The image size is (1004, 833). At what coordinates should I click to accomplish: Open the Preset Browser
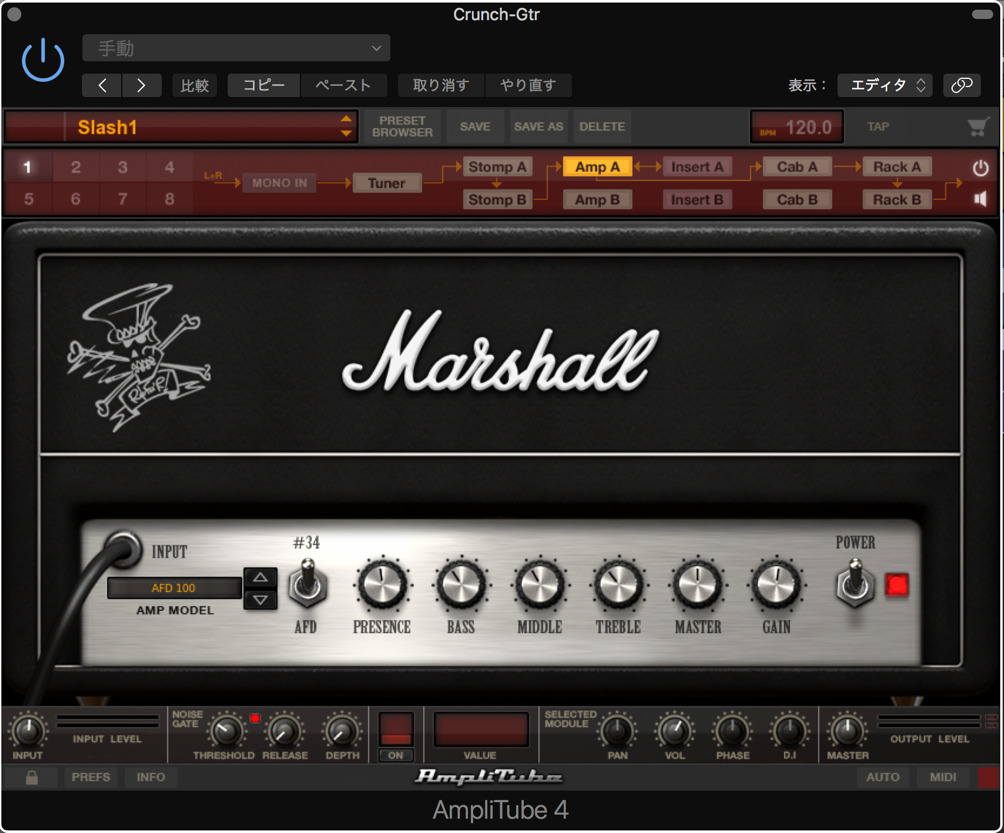(402, 127)
